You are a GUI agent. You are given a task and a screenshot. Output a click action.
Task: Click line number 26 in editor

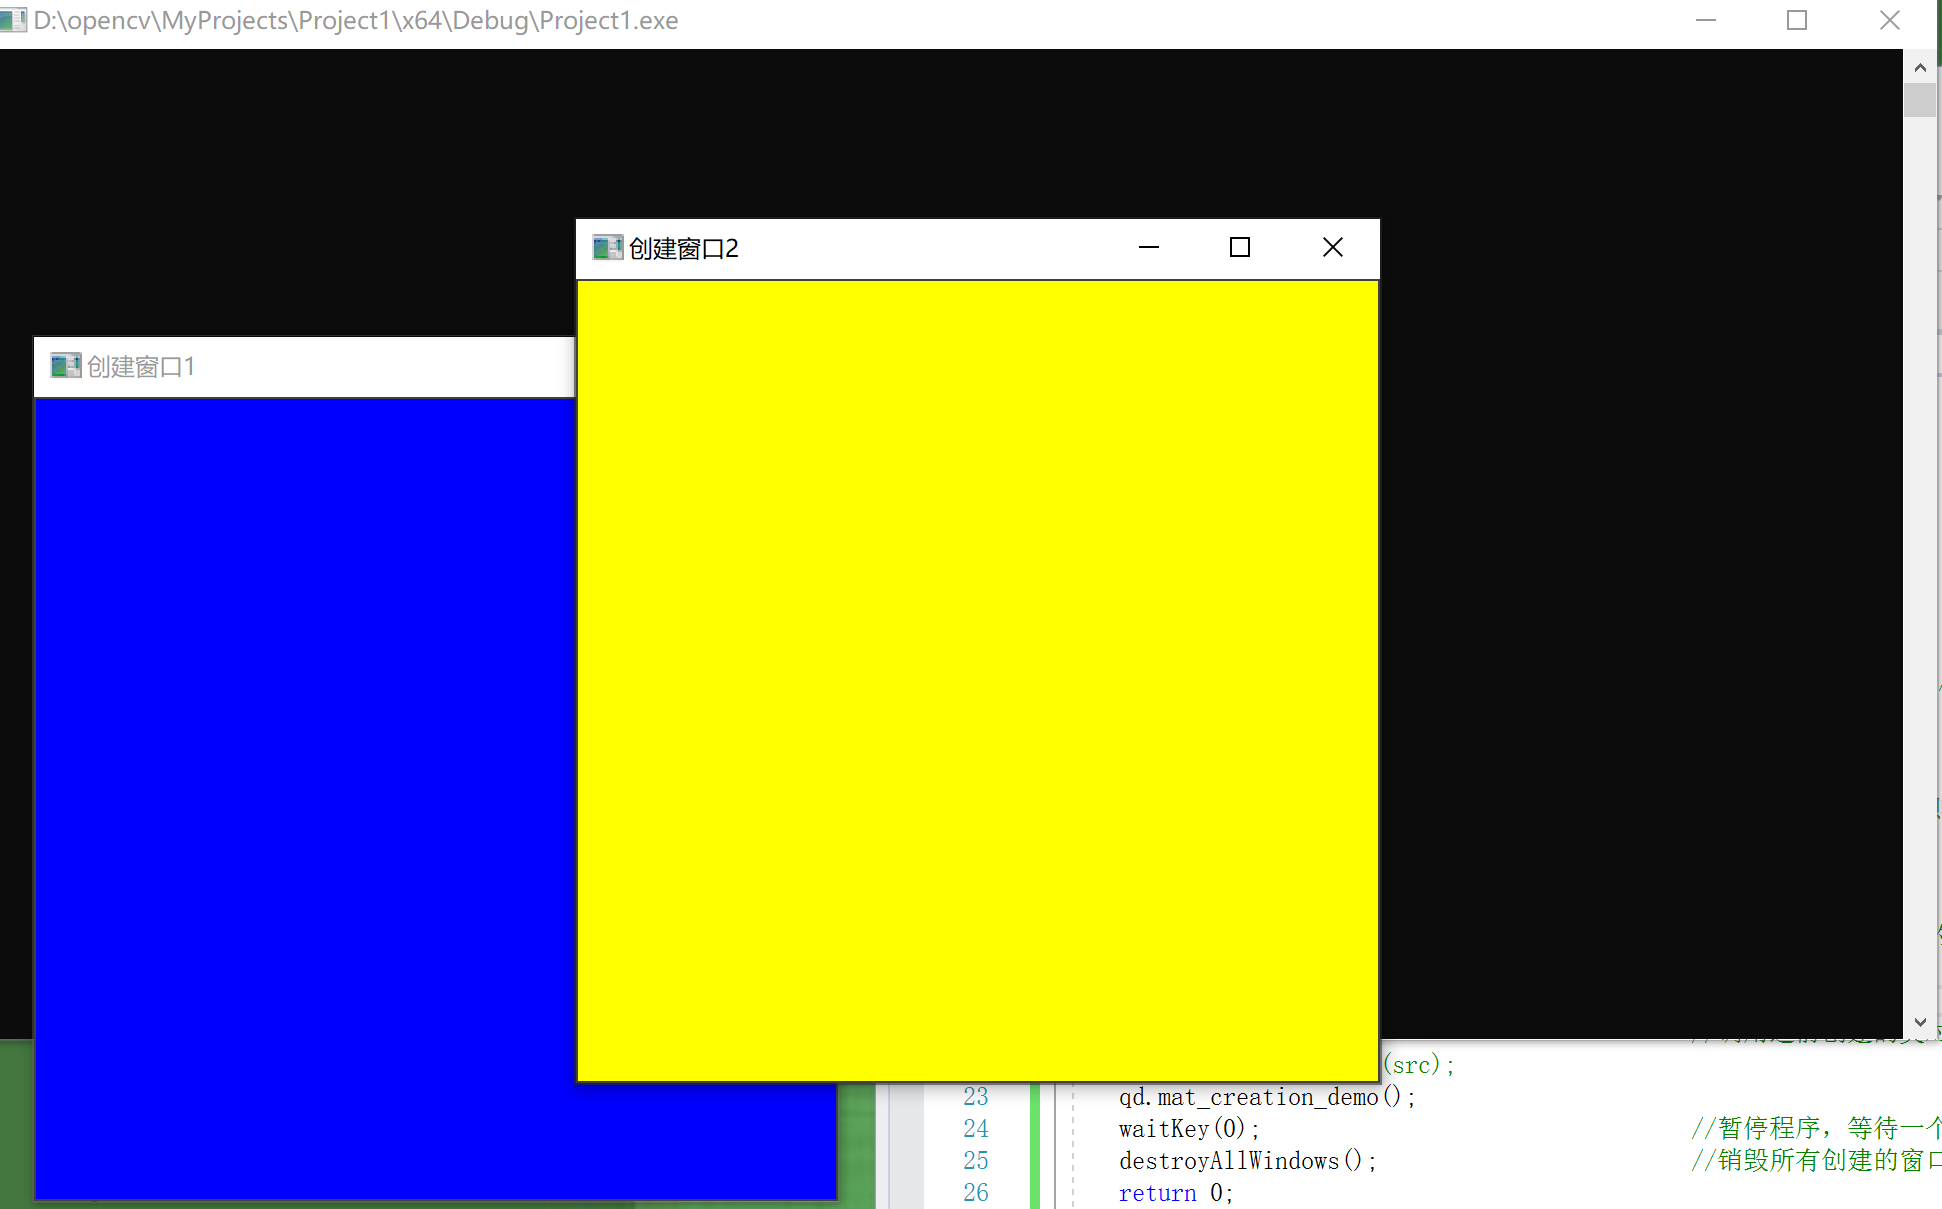point(976,1193)
